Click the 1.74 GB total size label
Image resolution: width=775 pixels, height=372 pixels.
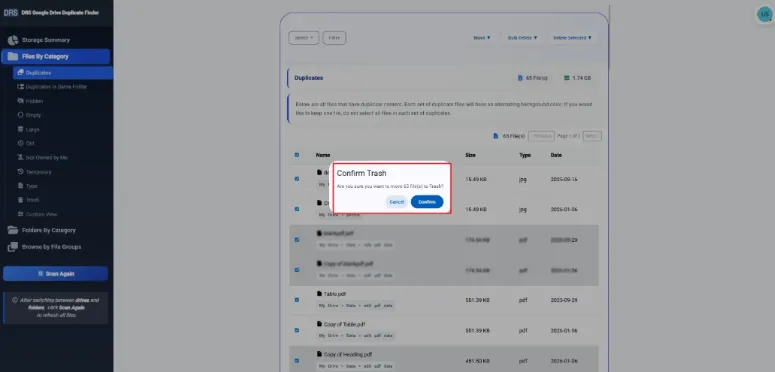[582, 78]
